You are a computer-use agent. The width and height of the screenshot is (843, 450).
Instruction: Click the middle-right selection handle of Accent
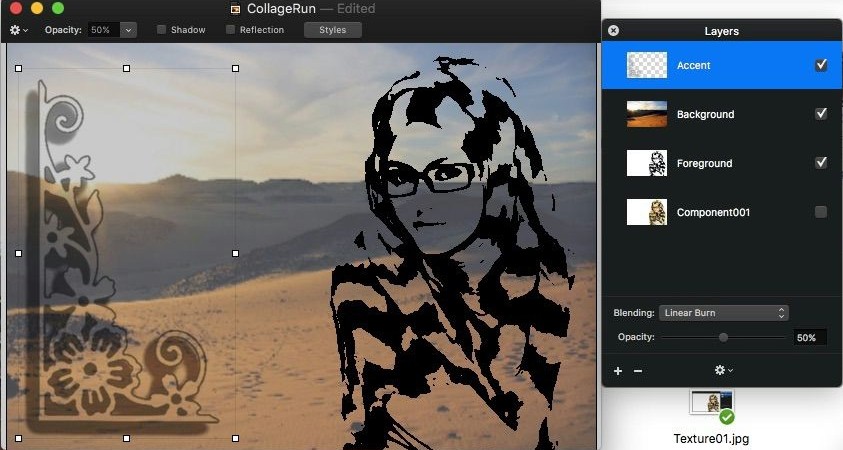tap(235, 253)
